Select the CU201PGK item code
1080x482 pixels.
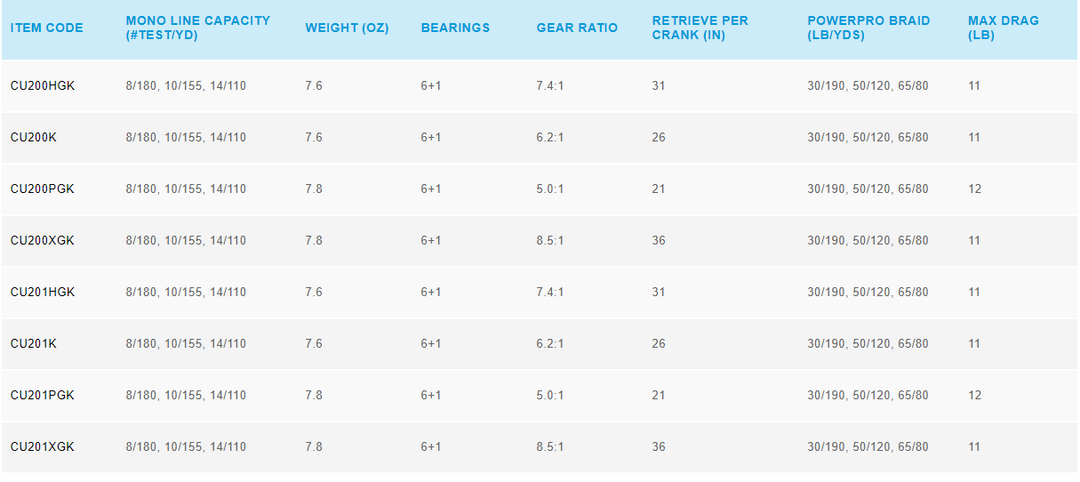pos(43,395)
